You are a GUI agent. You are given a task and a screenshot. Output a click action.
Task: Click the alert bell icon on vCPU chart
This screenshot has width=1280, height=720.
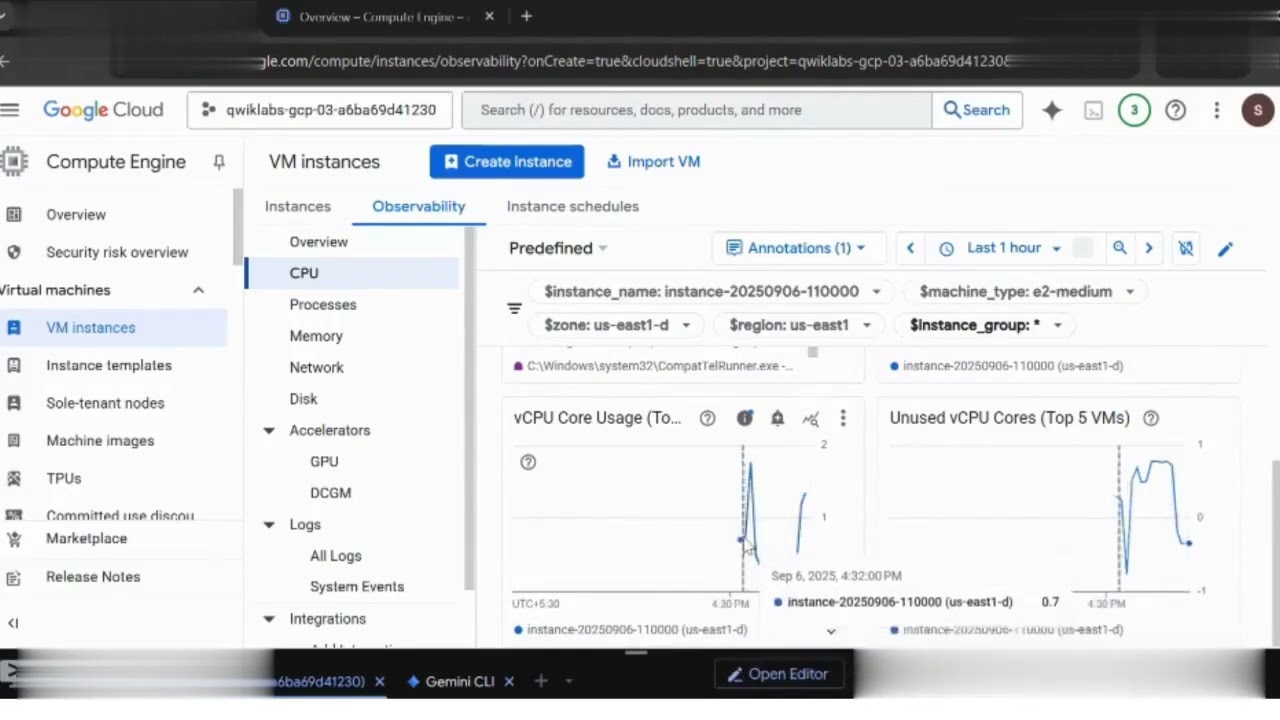(777, 418)
